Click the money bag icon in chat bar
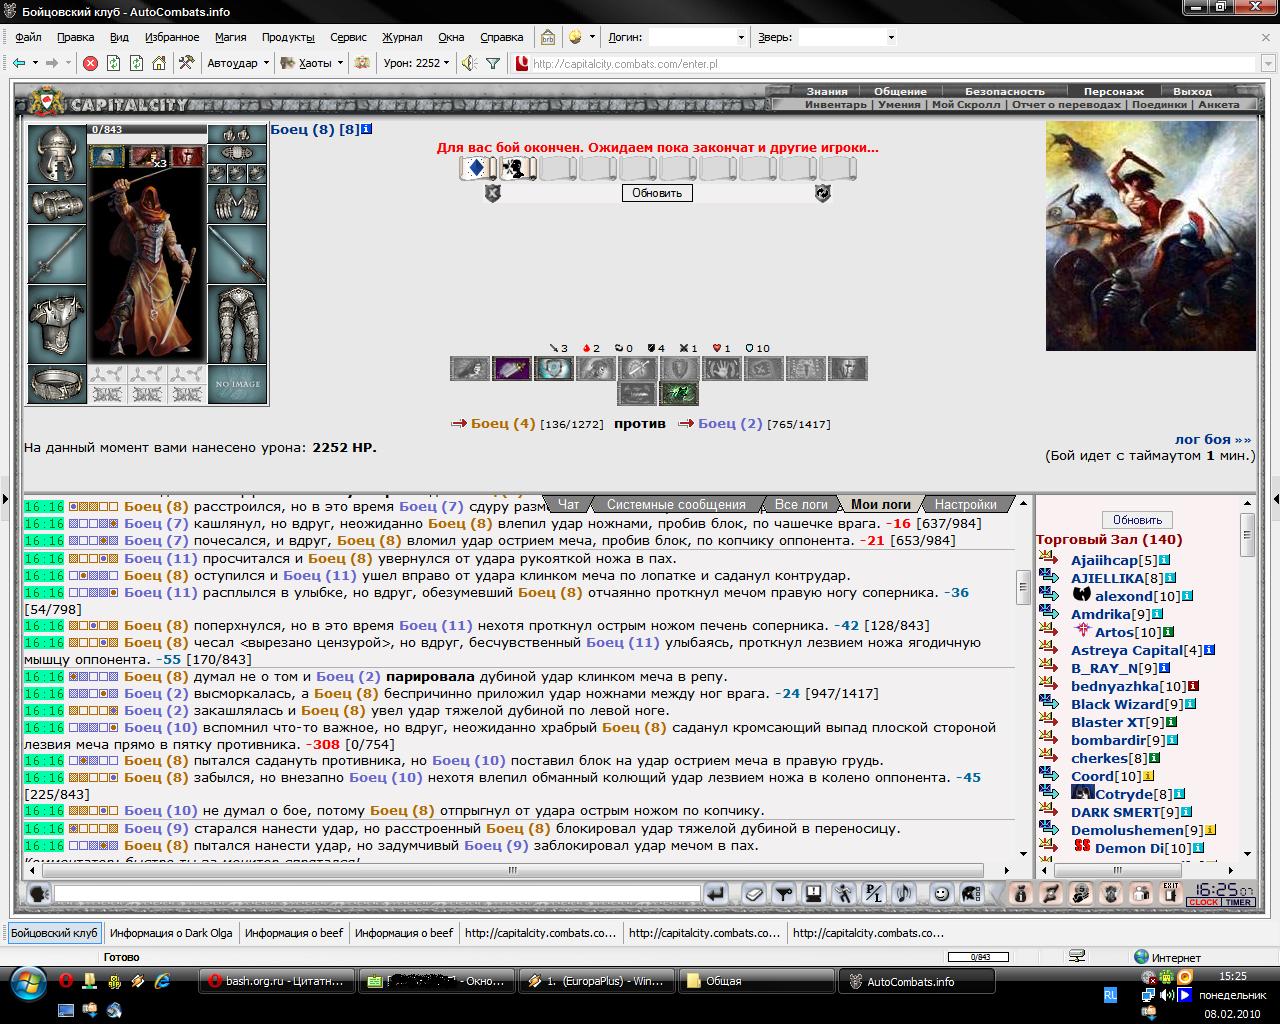The height and width of the screenshot is (1024, 1280). pyautogui.click(x=1020, y=894)
